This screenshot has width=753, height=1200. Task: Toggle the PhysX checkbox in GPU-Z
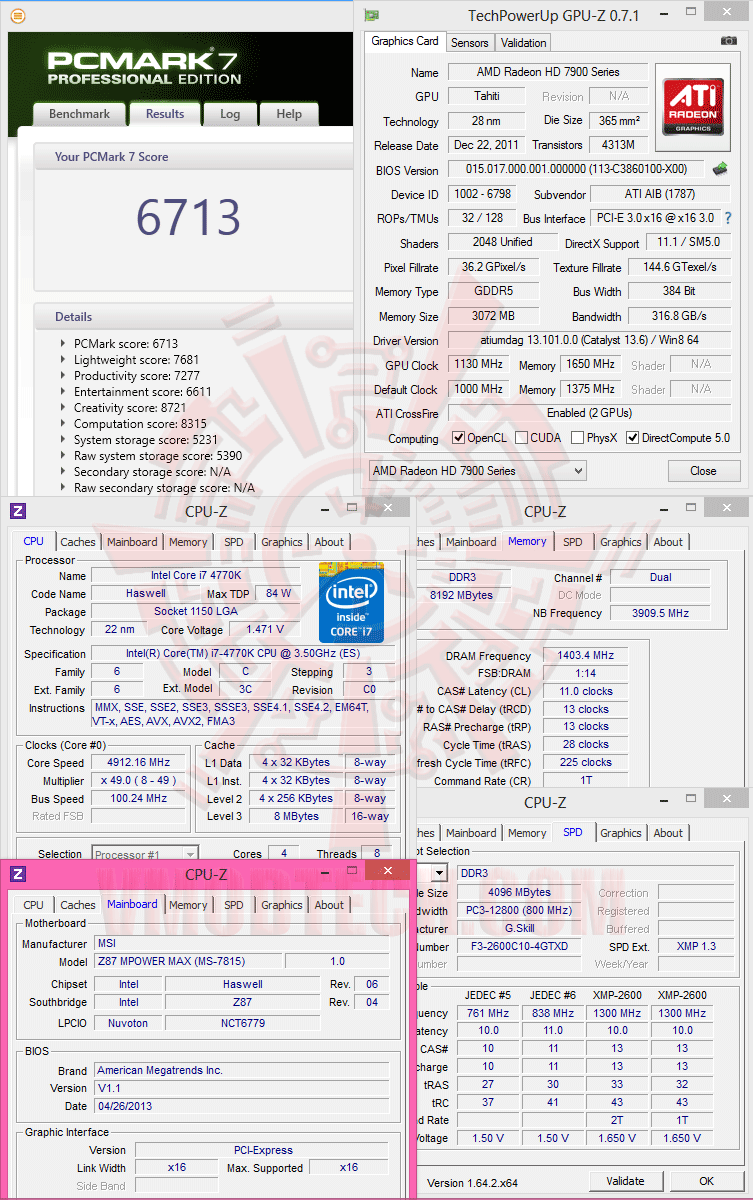pyautogui.click(x=577, y=438)
